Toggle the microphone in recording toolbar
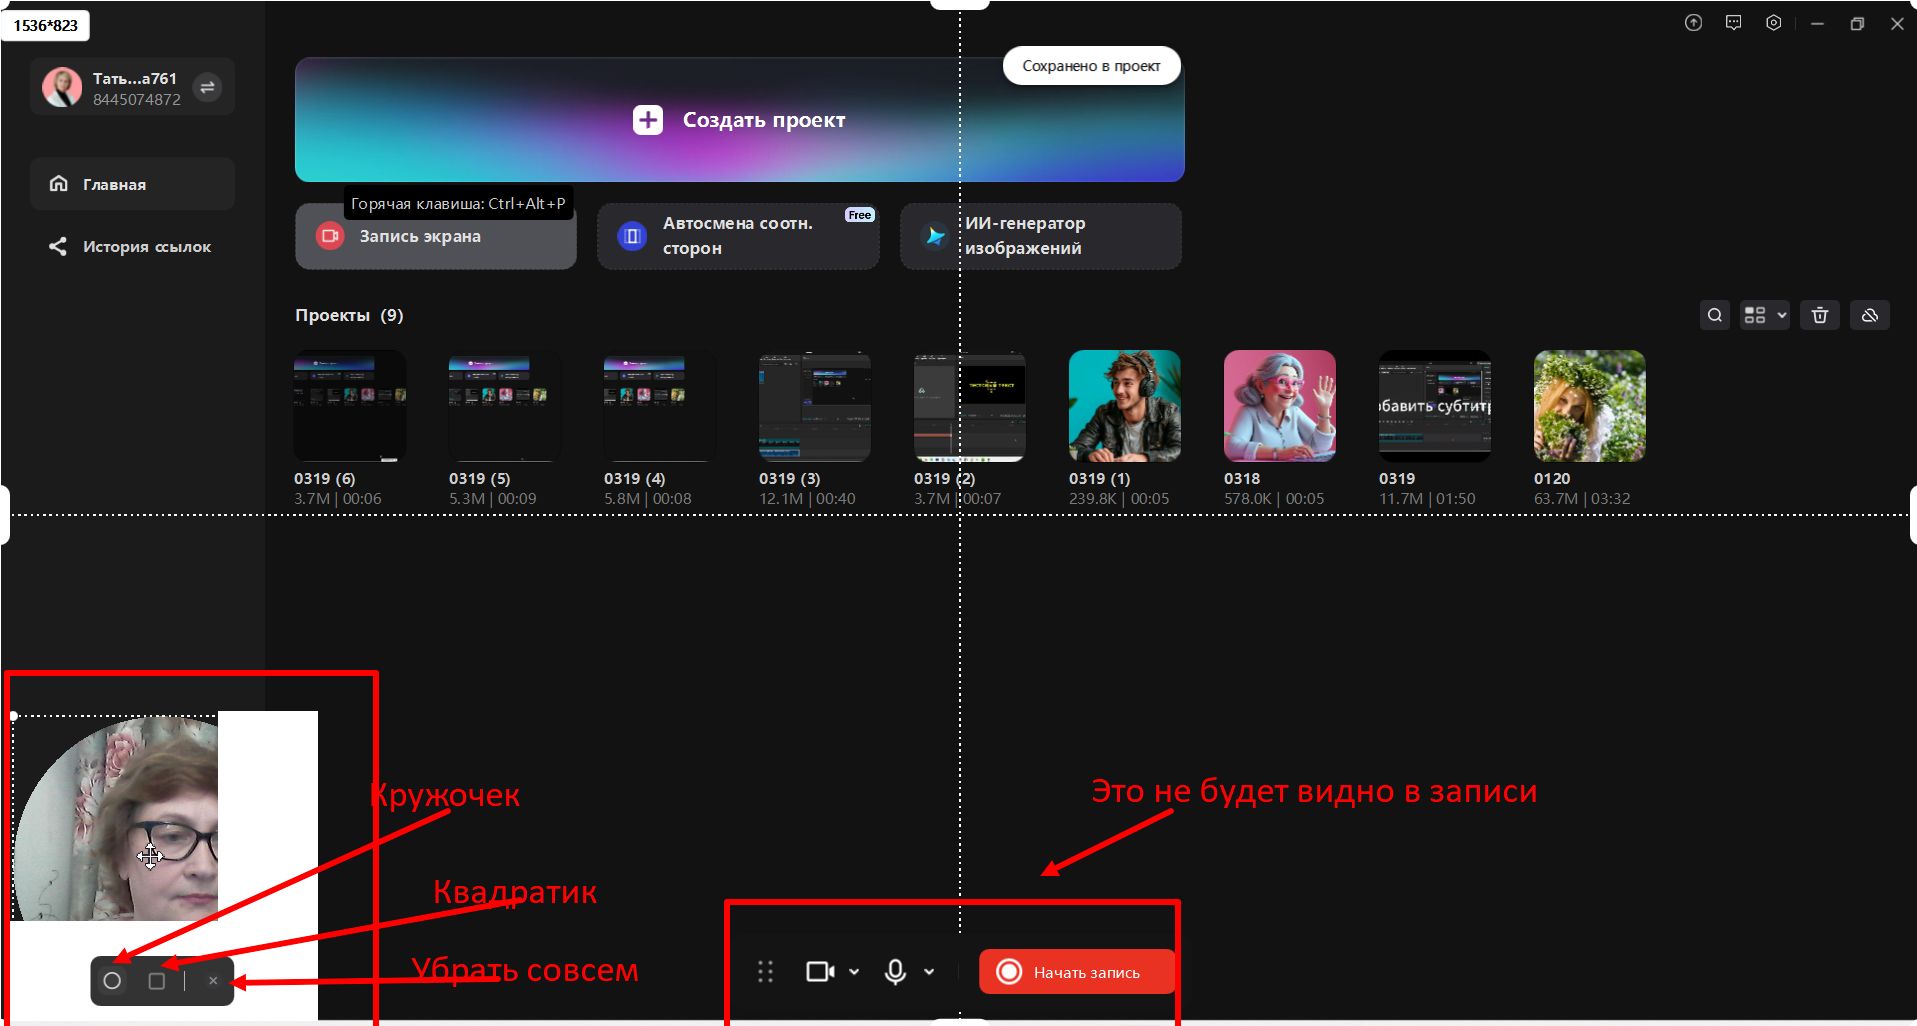This screenshot has width=1917, height=1026. click(896, 972)
